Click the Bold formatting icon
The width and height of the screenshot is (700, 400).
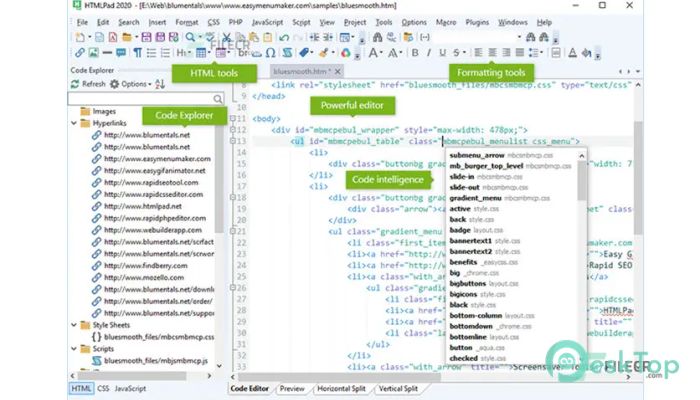click(414, 53)
